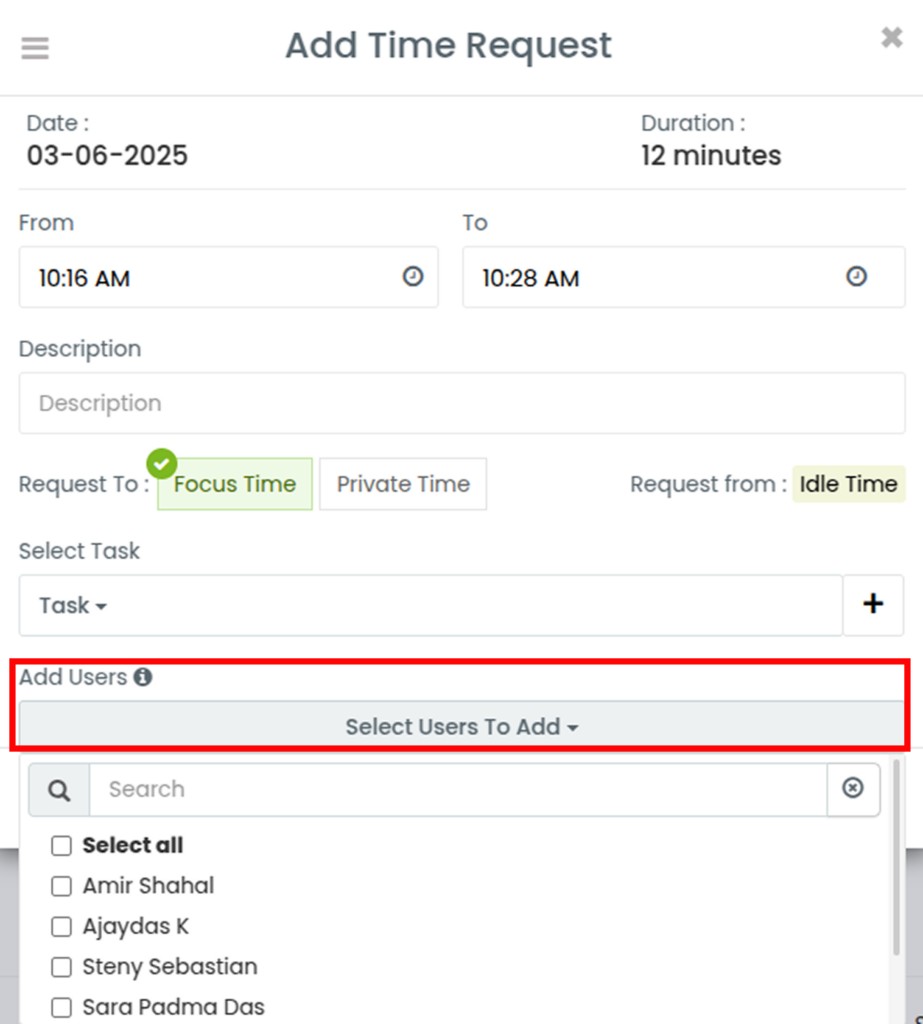The image size is (923, 1024).
Task: Select the Focus Time option
Action: 235,484
